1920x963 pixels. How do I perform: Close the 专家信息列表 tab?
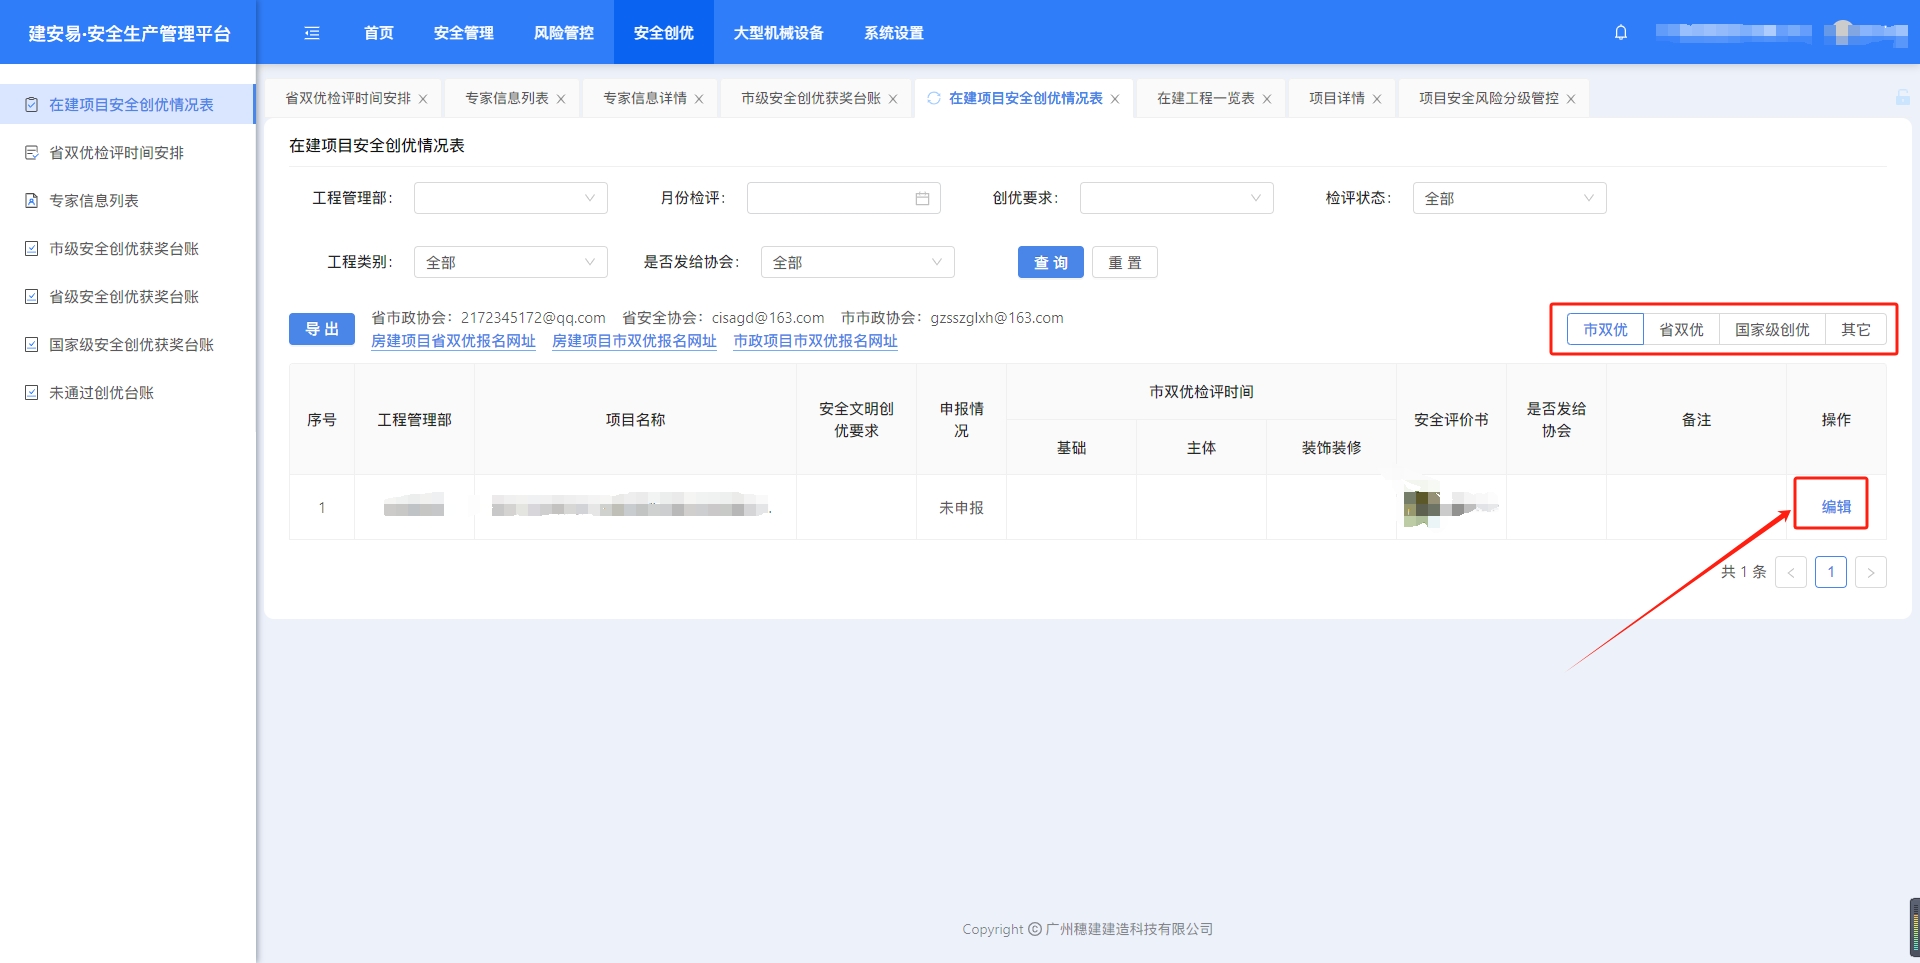[561, 99]
